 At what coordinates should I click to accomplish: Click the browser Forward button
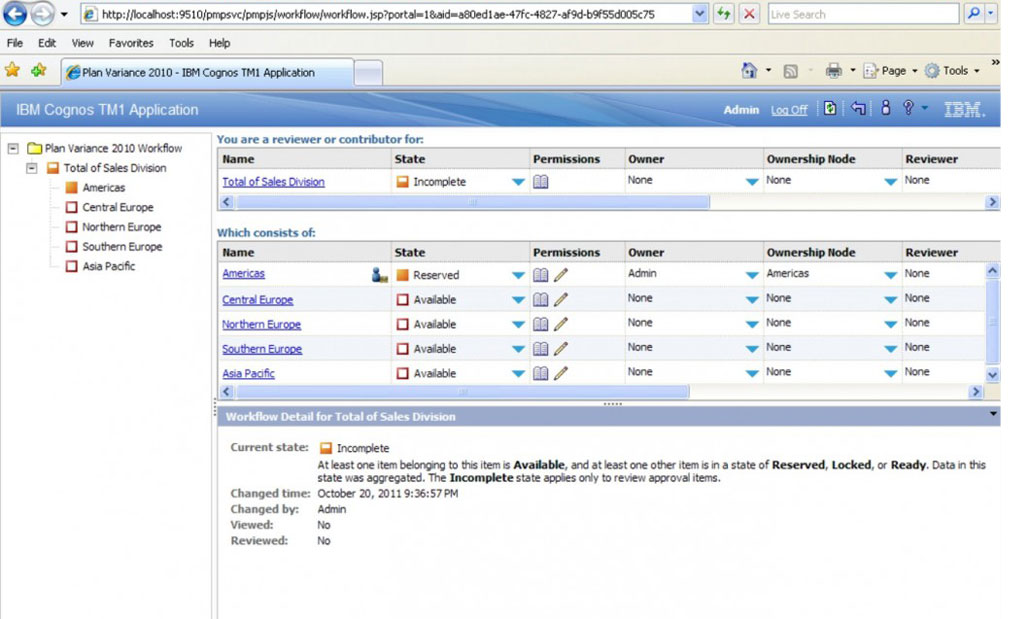43,13
